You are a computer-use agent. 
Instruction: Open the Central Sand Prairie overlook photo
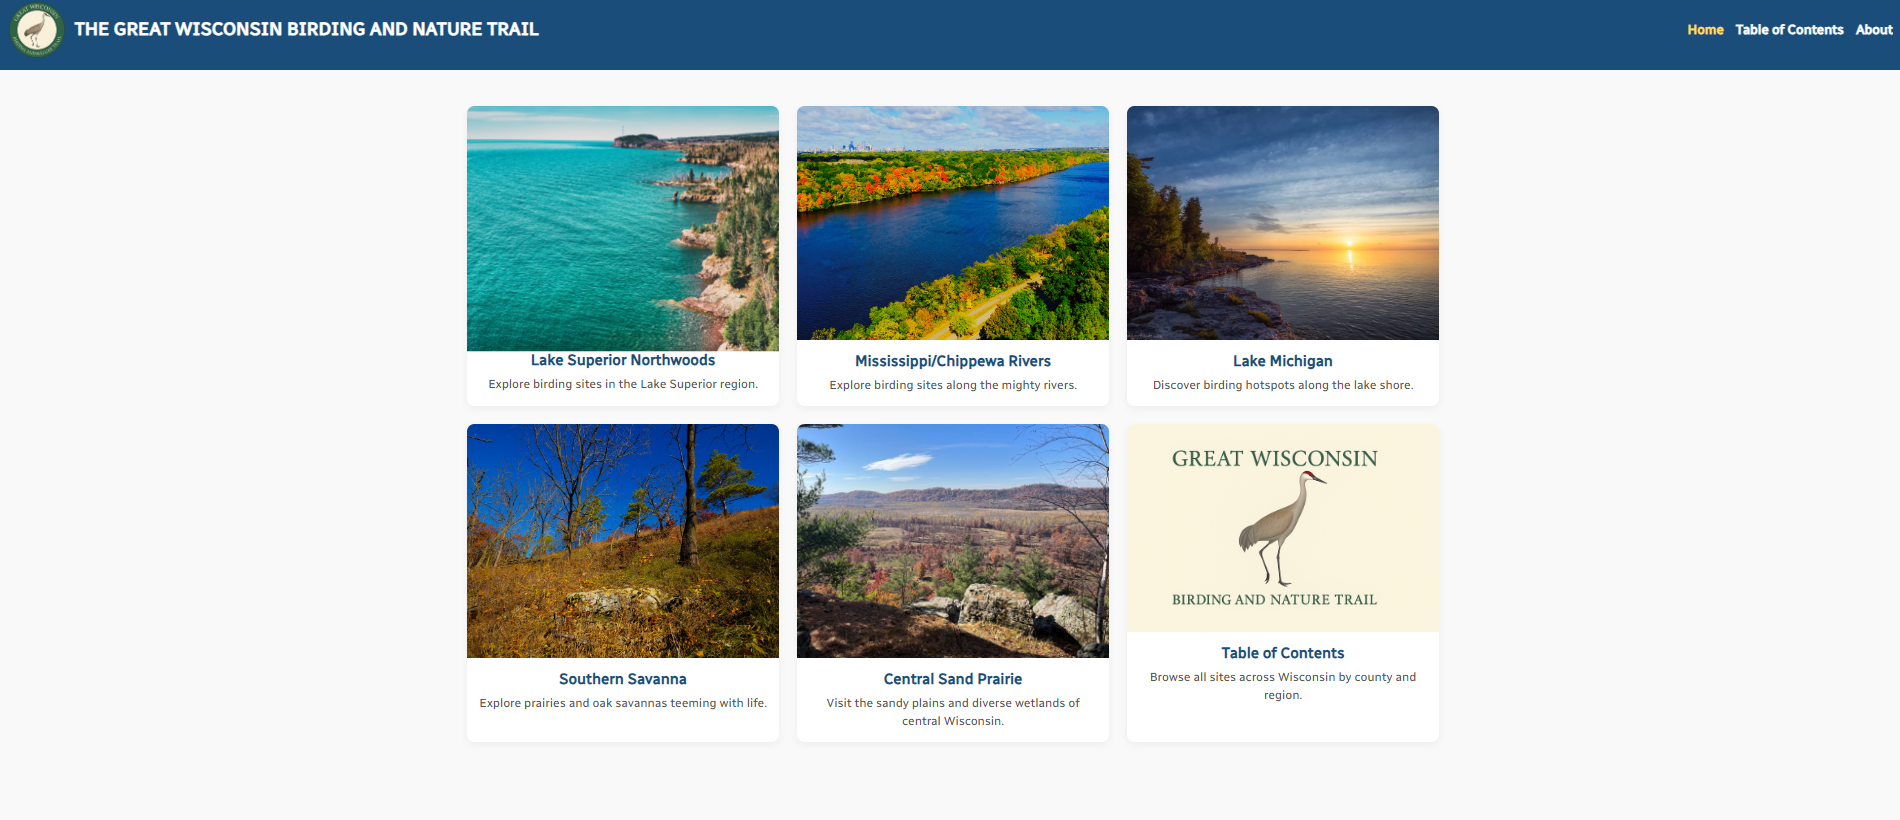pos(953,541)
